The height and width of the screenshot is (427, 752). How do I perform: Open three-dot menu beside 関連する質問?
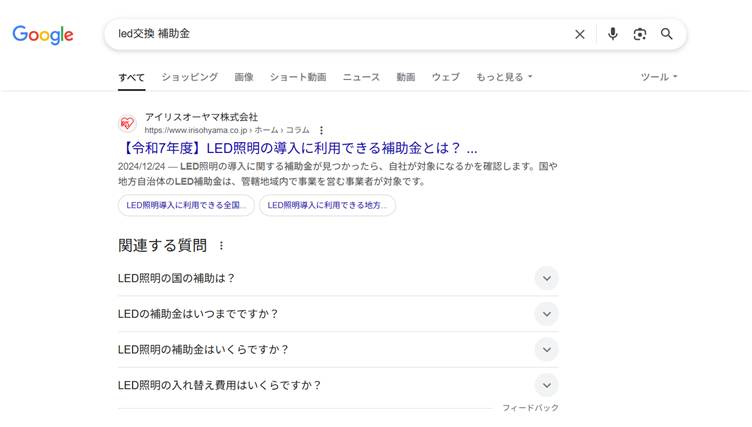221,246
